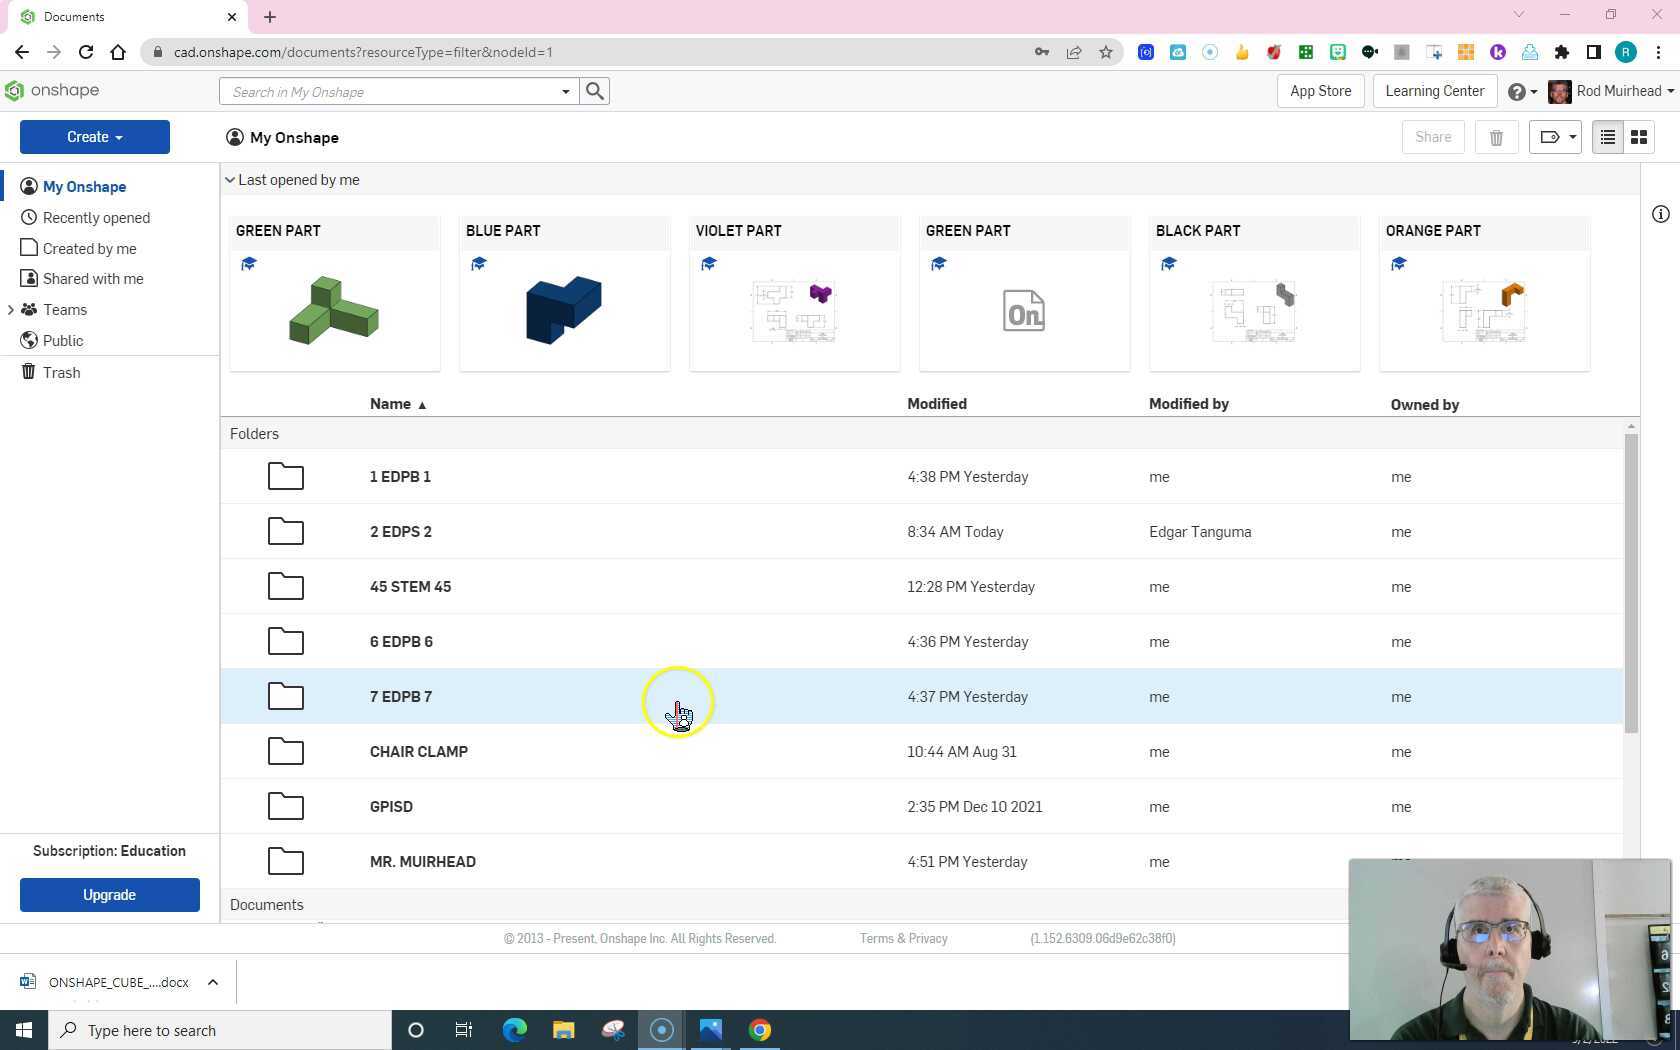Image resolution: width=1680 pixels, height=1050 pixels.
Task: Toggle sort order on Name column
Action: click(397, 404)
